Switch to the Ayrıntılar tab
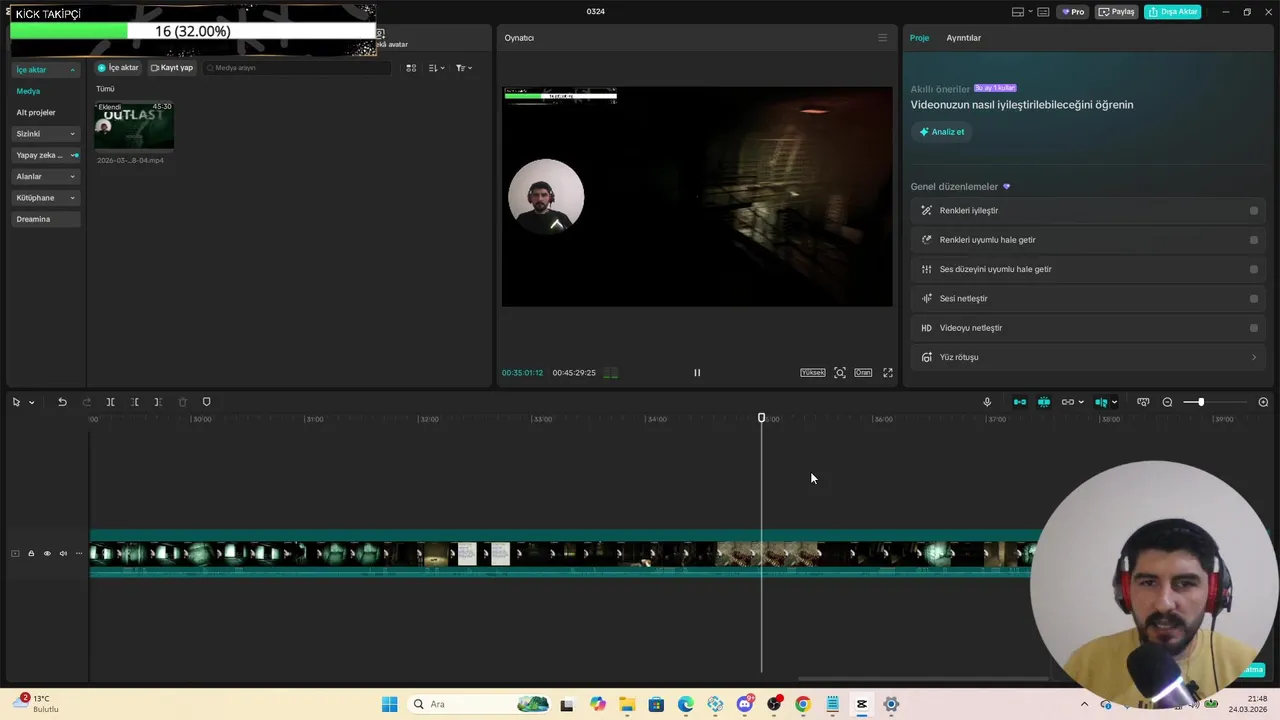 pos(964,38)
